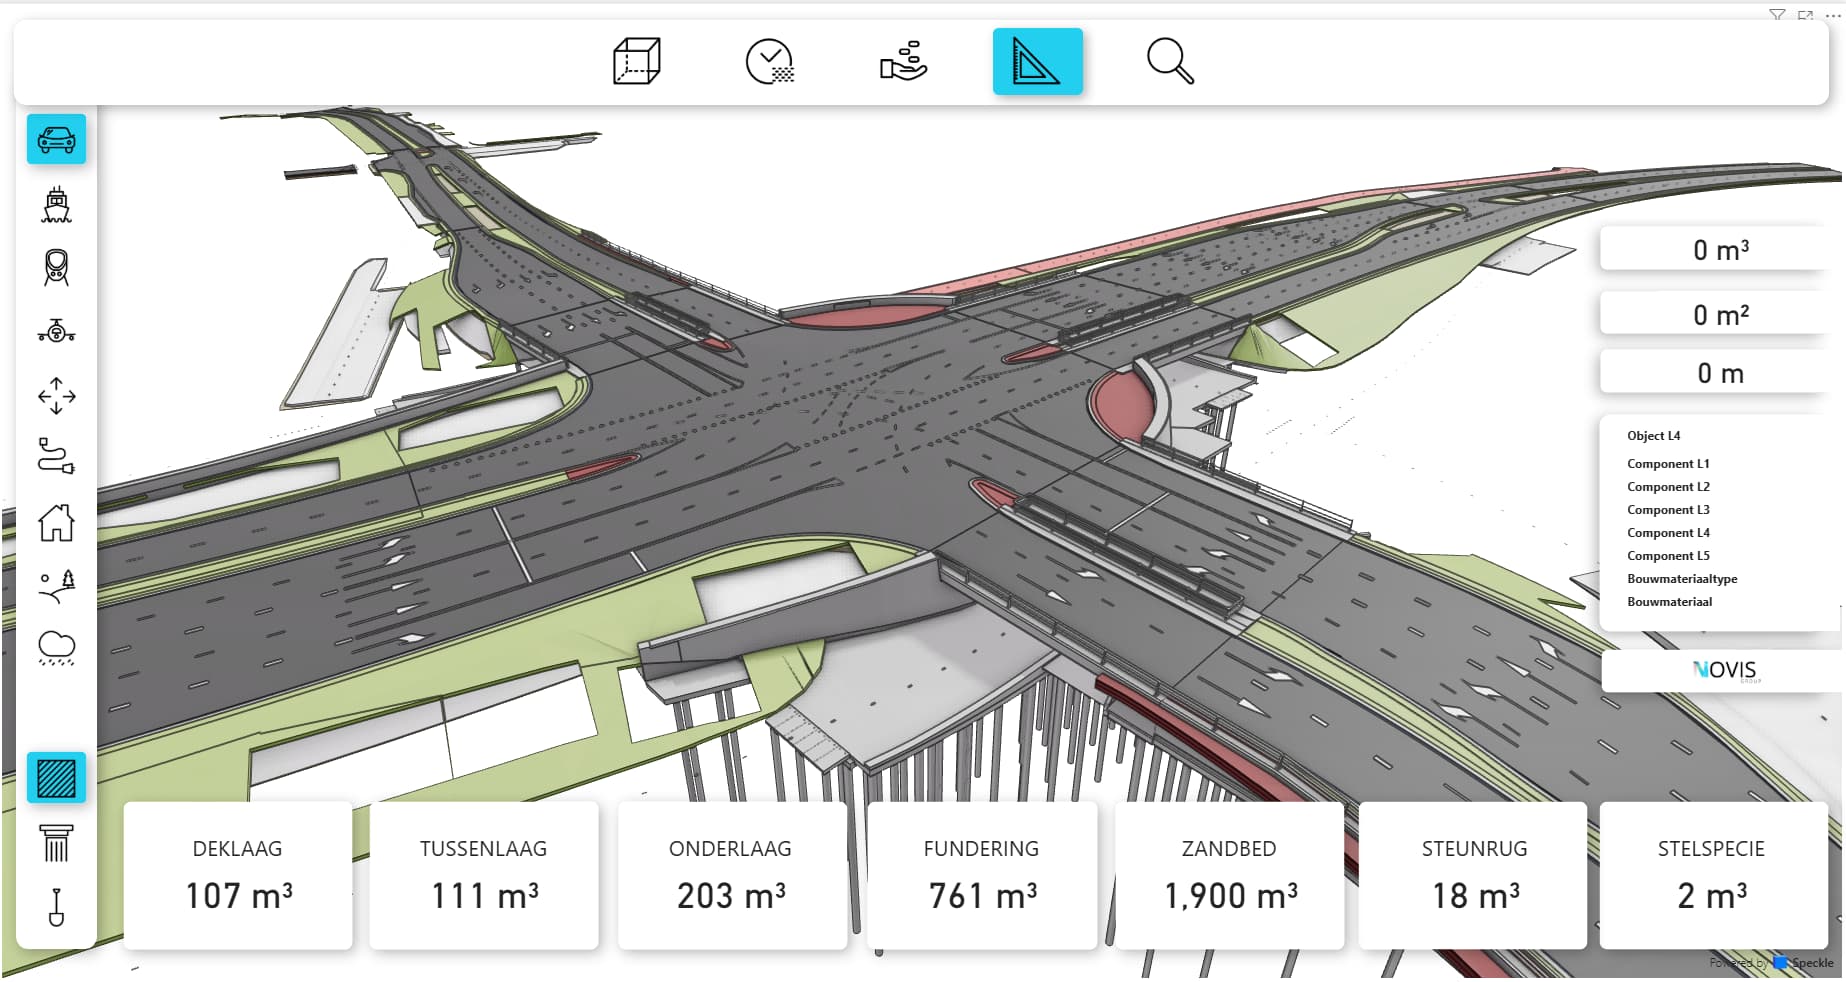Select the triangle ruler quantities tab
This screenshot has width=1846, height=982.
pos(1037,62)
